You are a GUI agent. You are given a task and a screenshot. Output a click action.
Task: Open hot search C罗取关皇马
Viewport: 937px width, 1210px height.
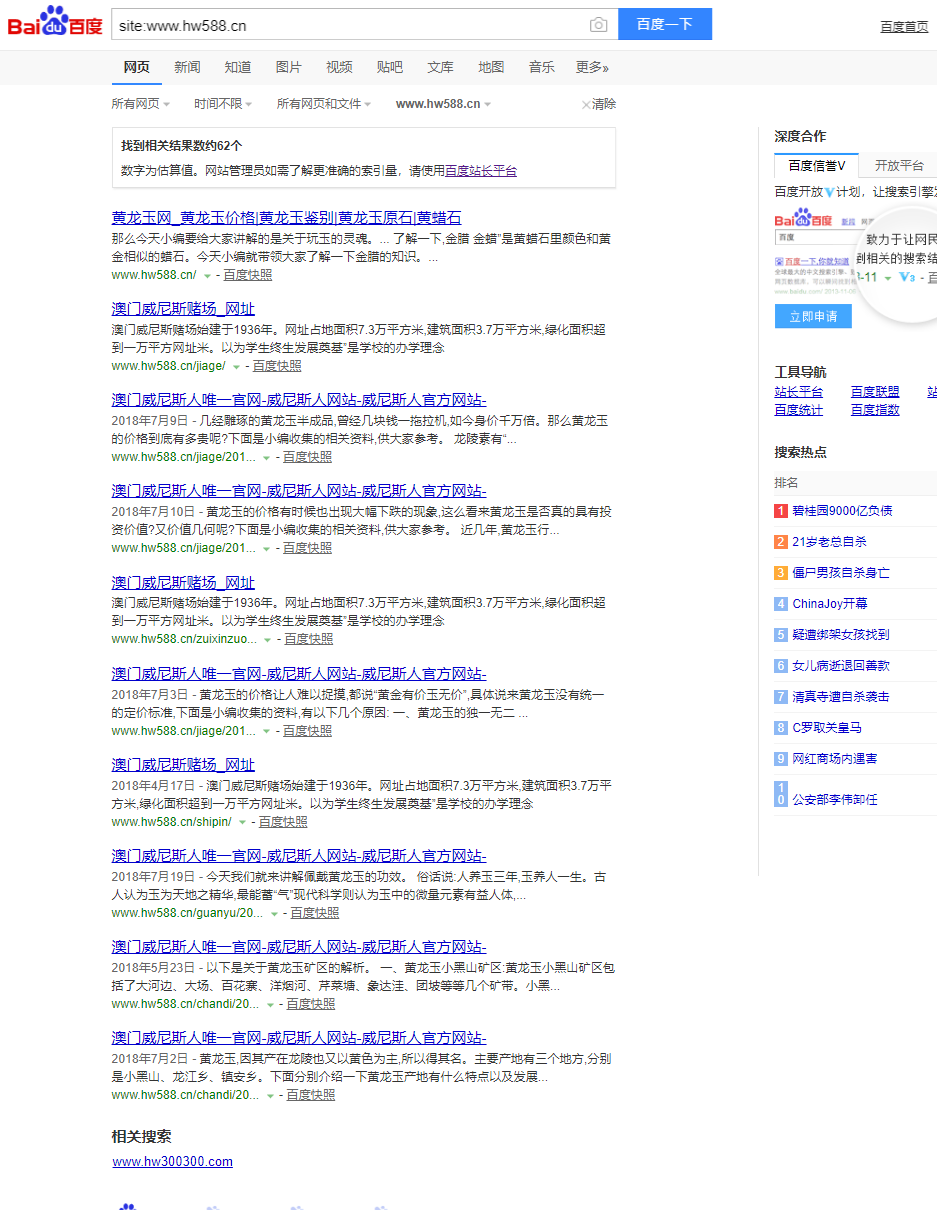click(827, 728)
